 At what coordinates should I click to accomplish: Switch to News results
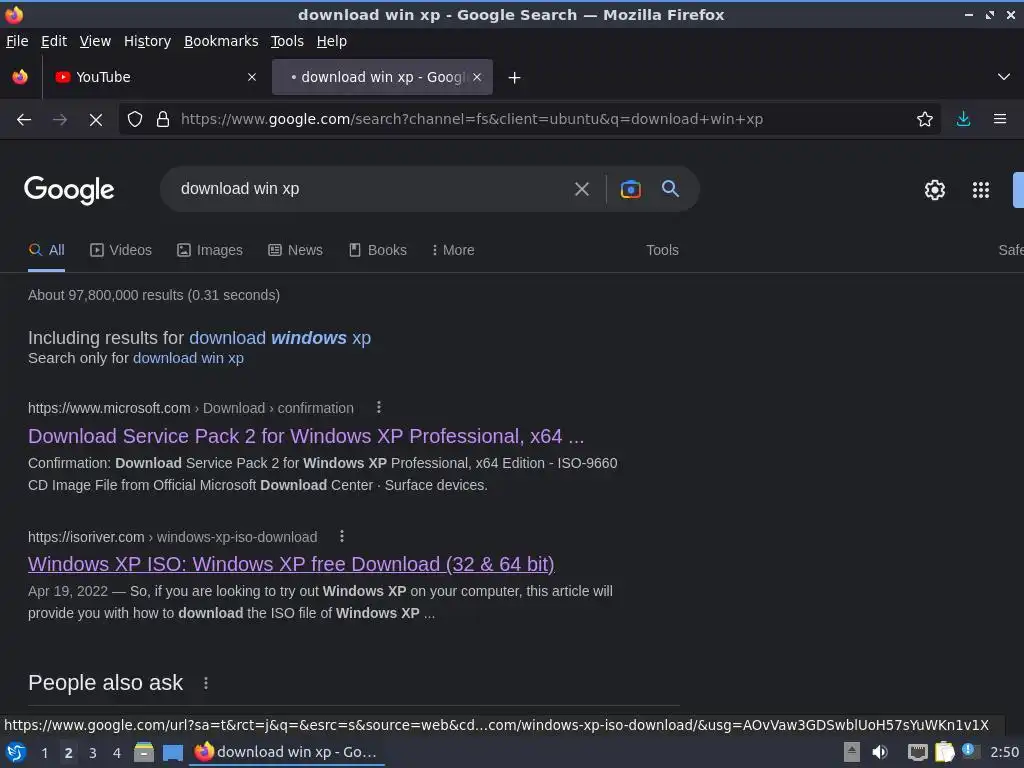click(295, 250)
